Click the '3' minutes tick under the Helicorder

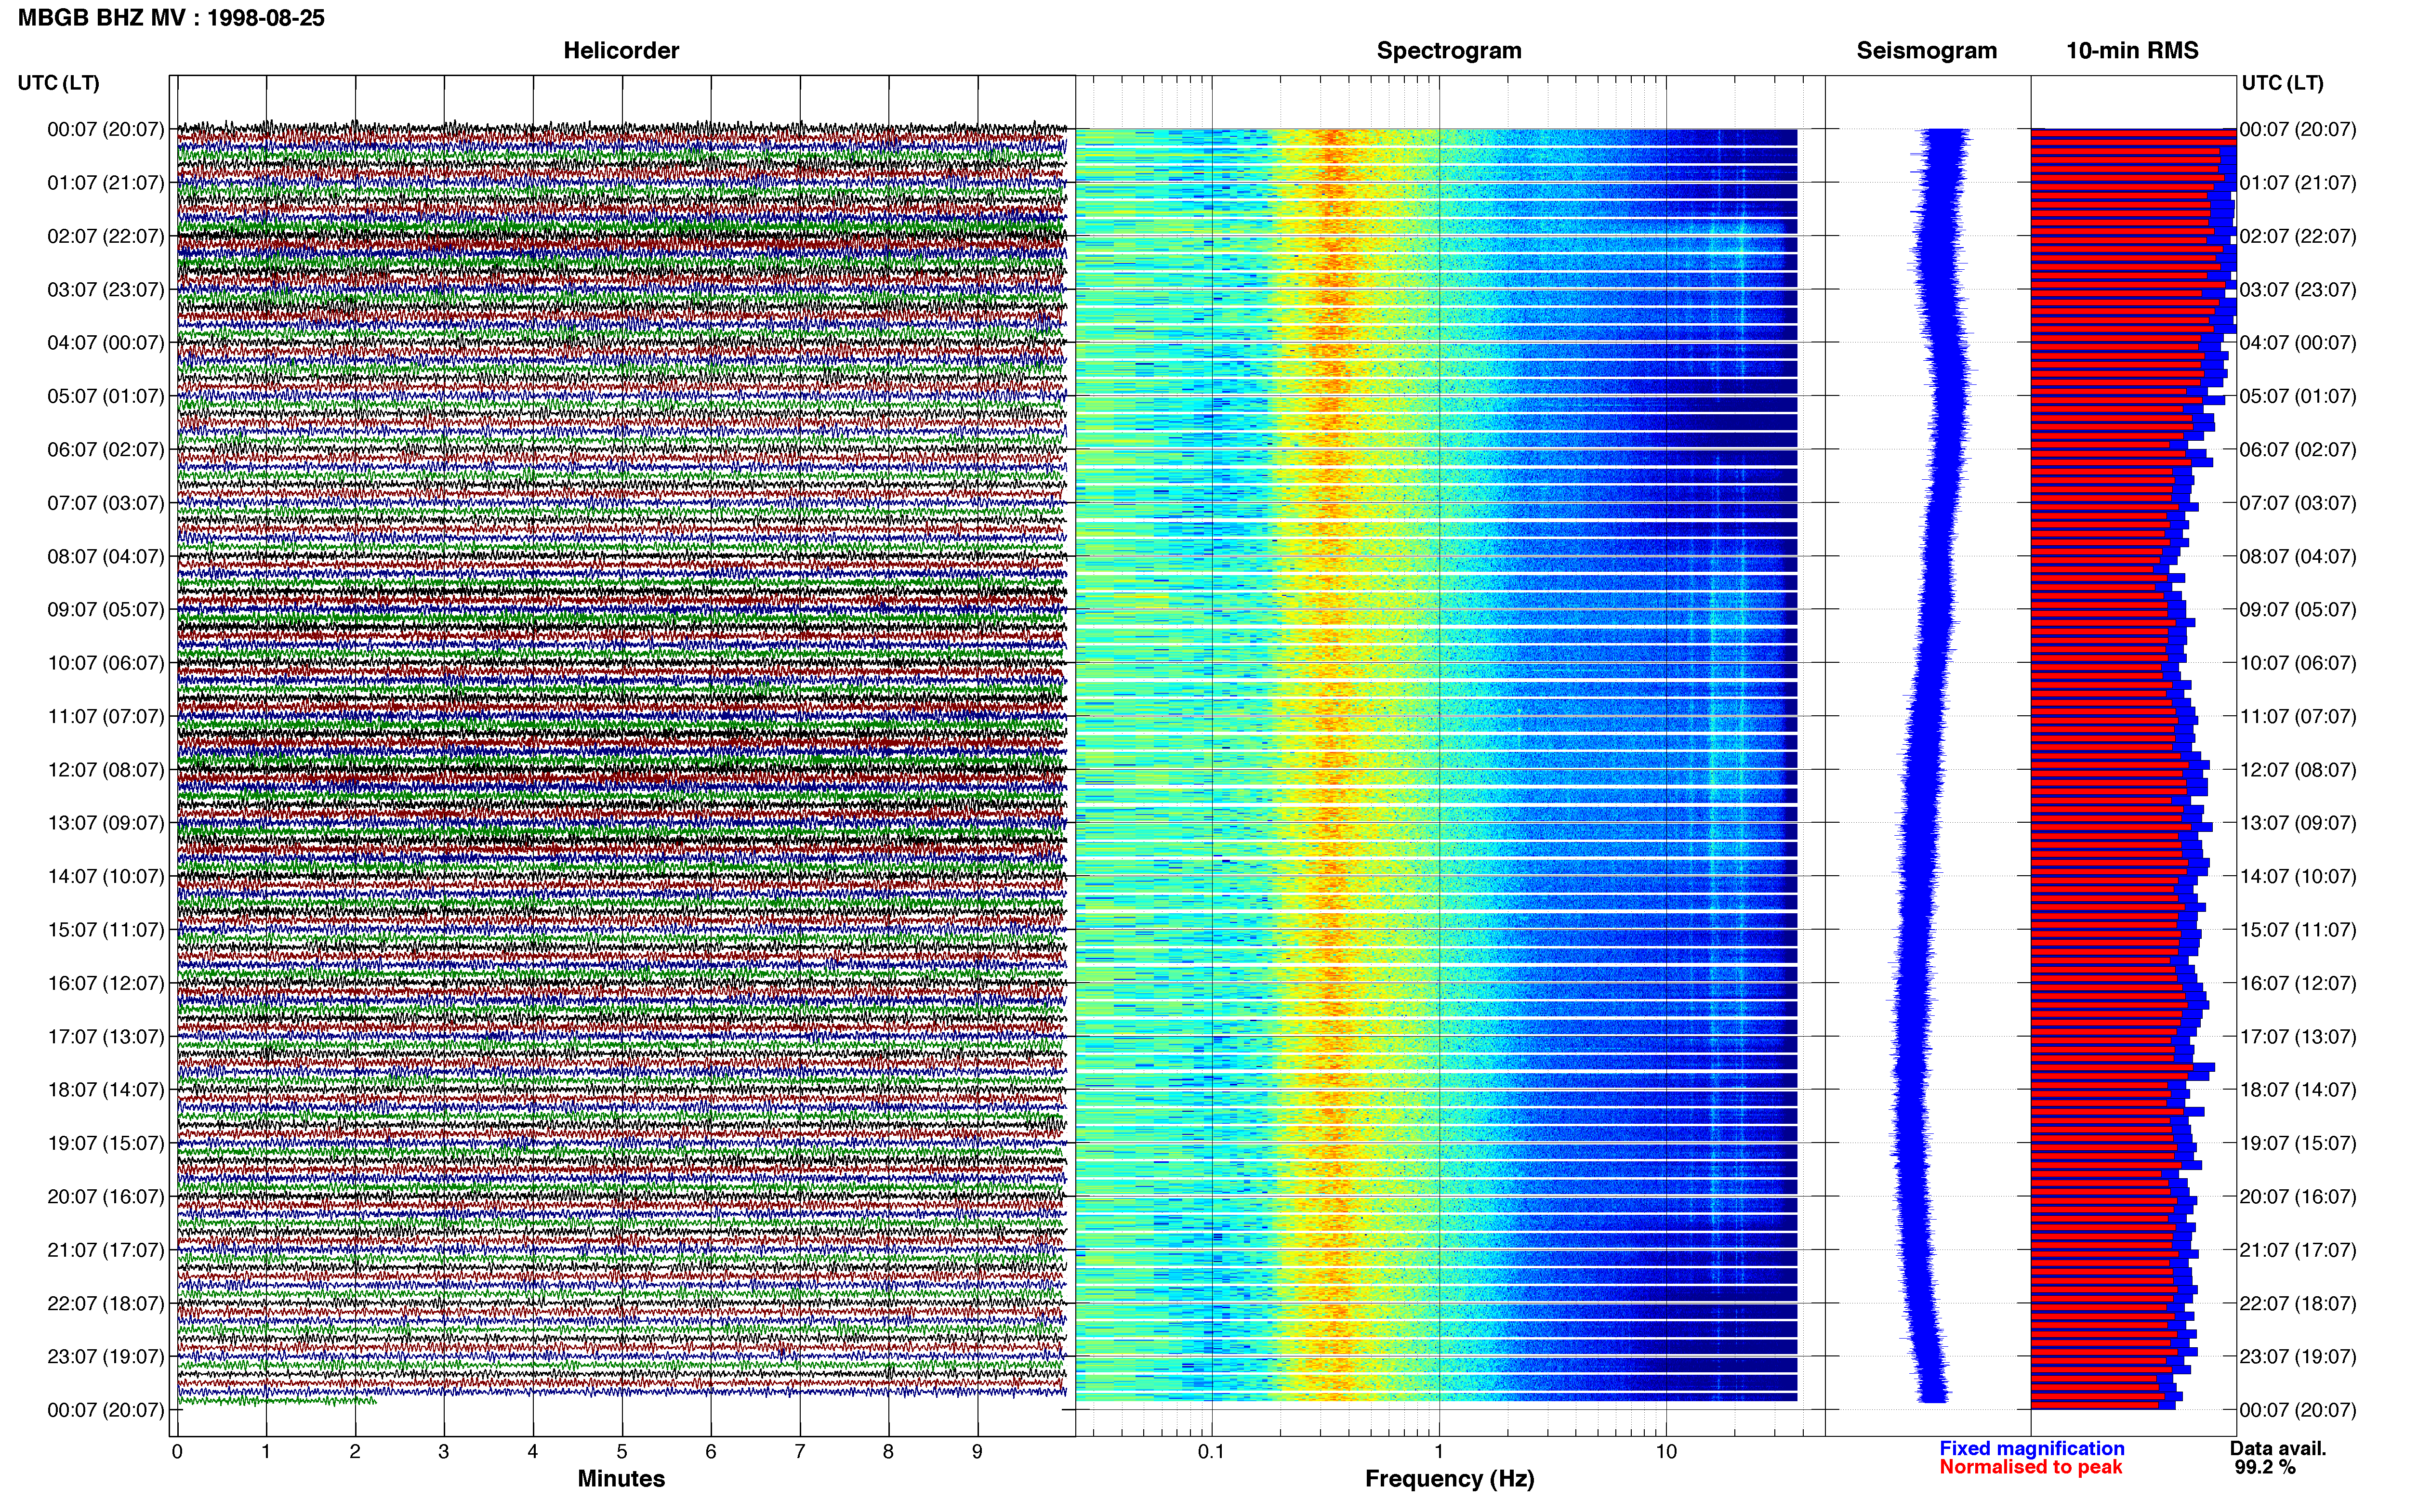tap(444, 1452)
